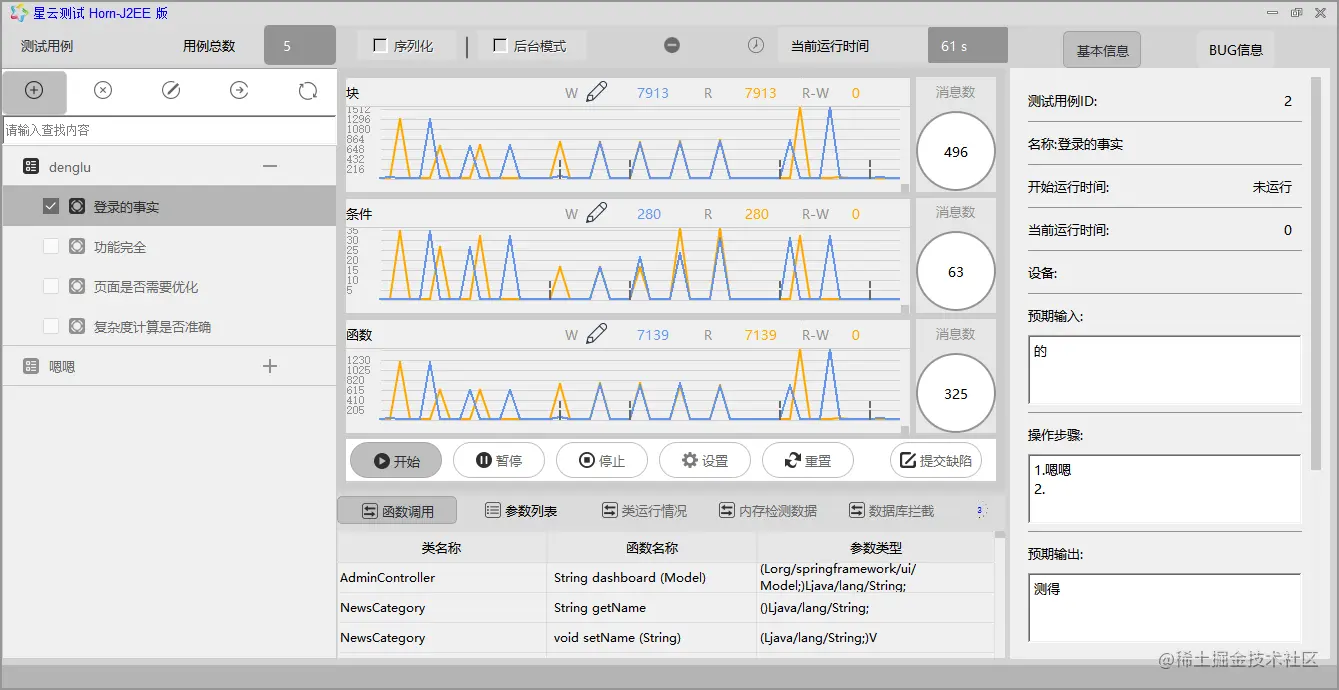This screenshot has height=690, width=1339.
Task: Check the 功能完全 checkbox
Action: pos(51,247)
